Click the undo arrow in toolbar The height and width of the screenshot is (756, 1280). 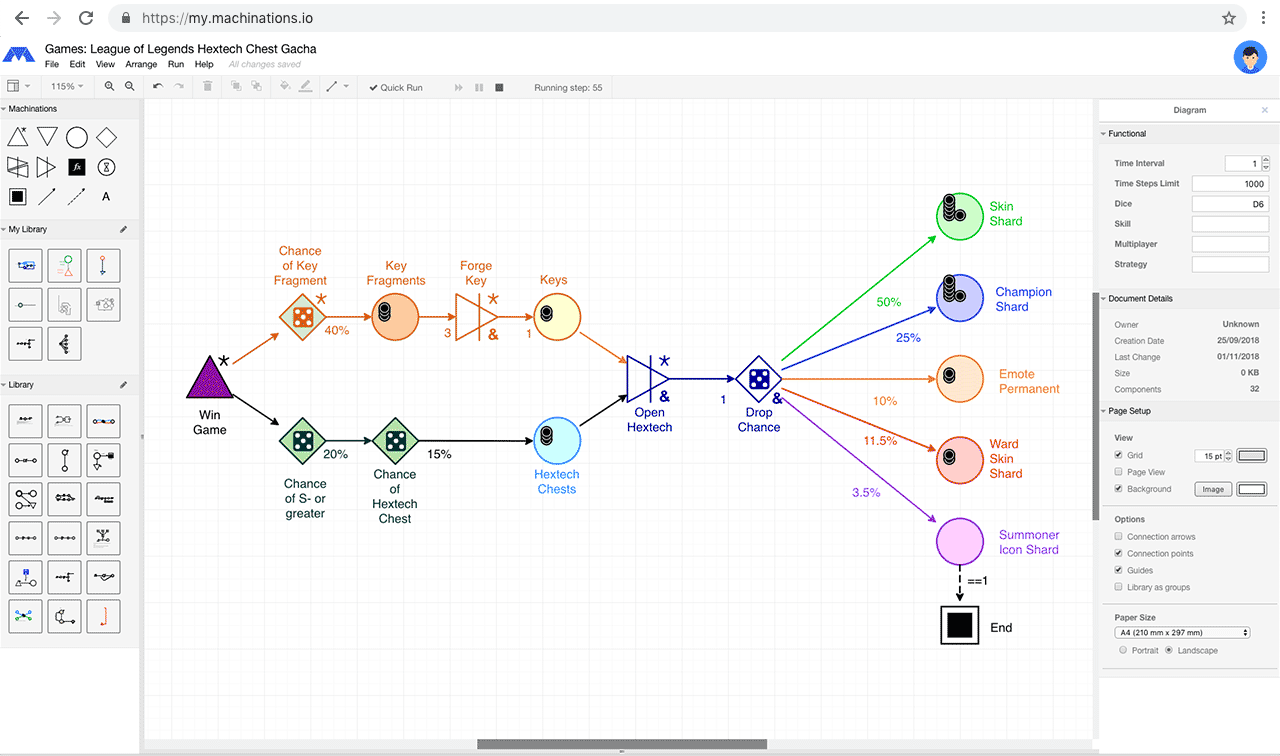coord(157,87)
